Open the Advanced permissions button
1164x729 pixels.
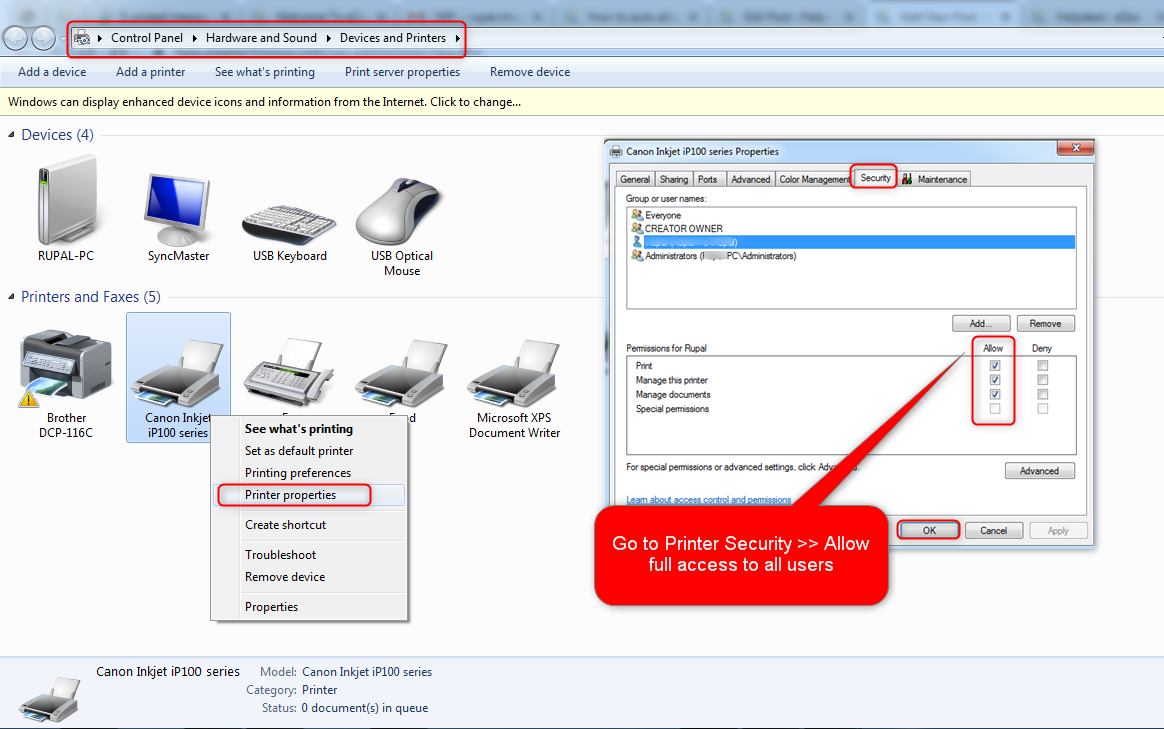pos(1039,471)
